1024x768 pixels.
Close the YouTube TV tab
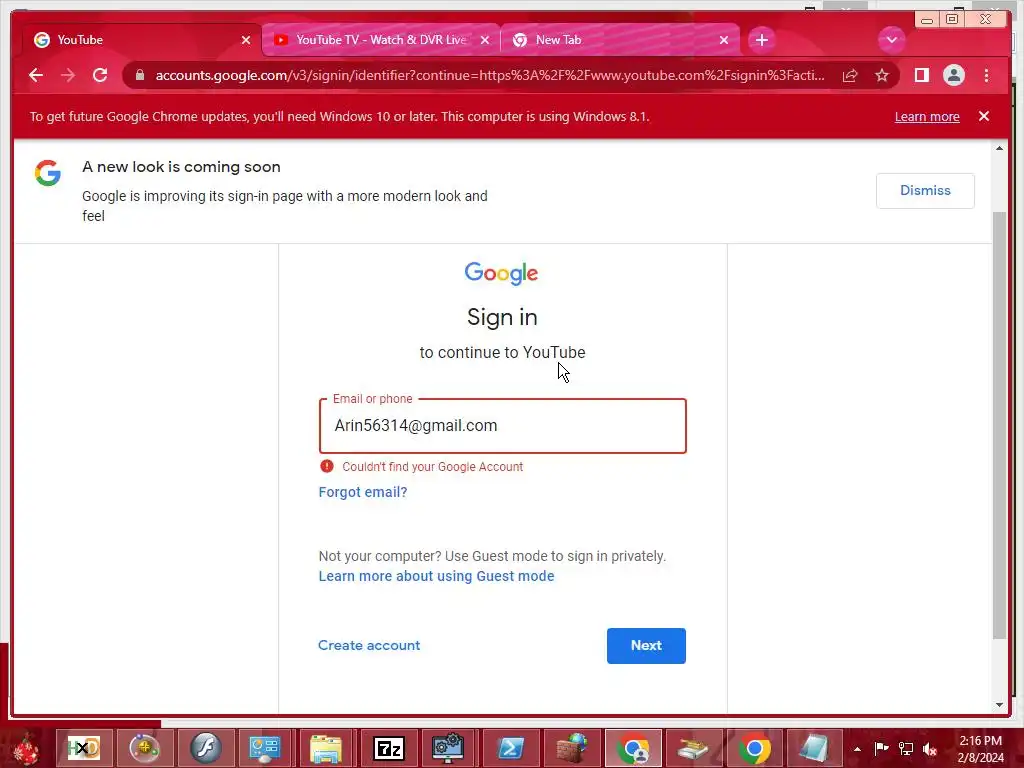click(485, 40)
